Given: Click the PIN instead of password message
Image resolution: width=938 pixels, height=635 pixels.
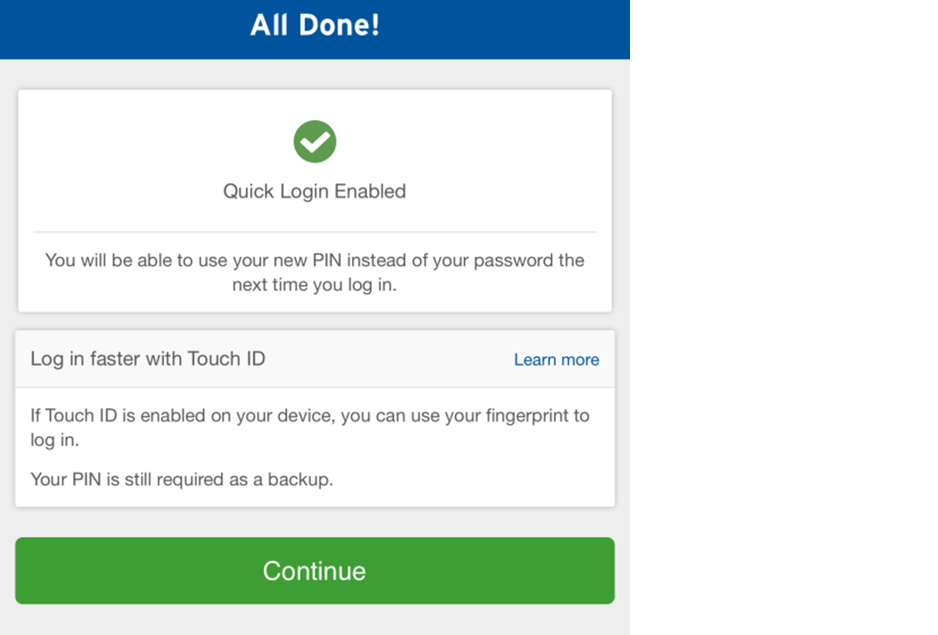Looking at the screenshot, I should coord(314,271).
